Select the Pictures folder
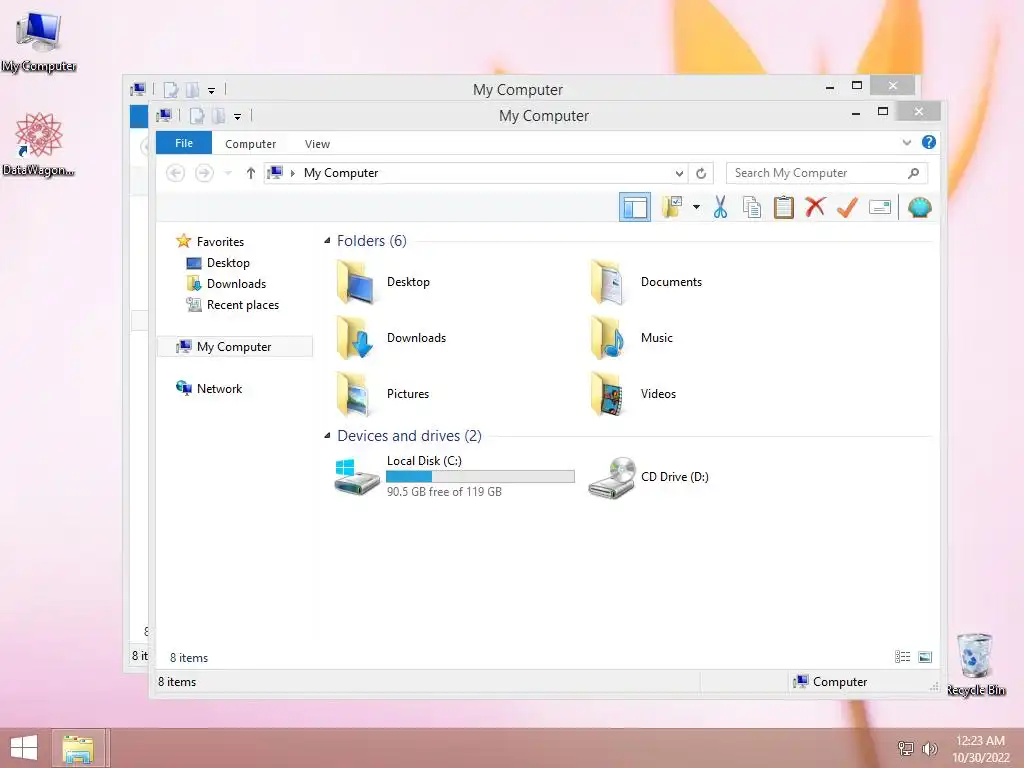1024x768 pixels. [x=383, y=394]
